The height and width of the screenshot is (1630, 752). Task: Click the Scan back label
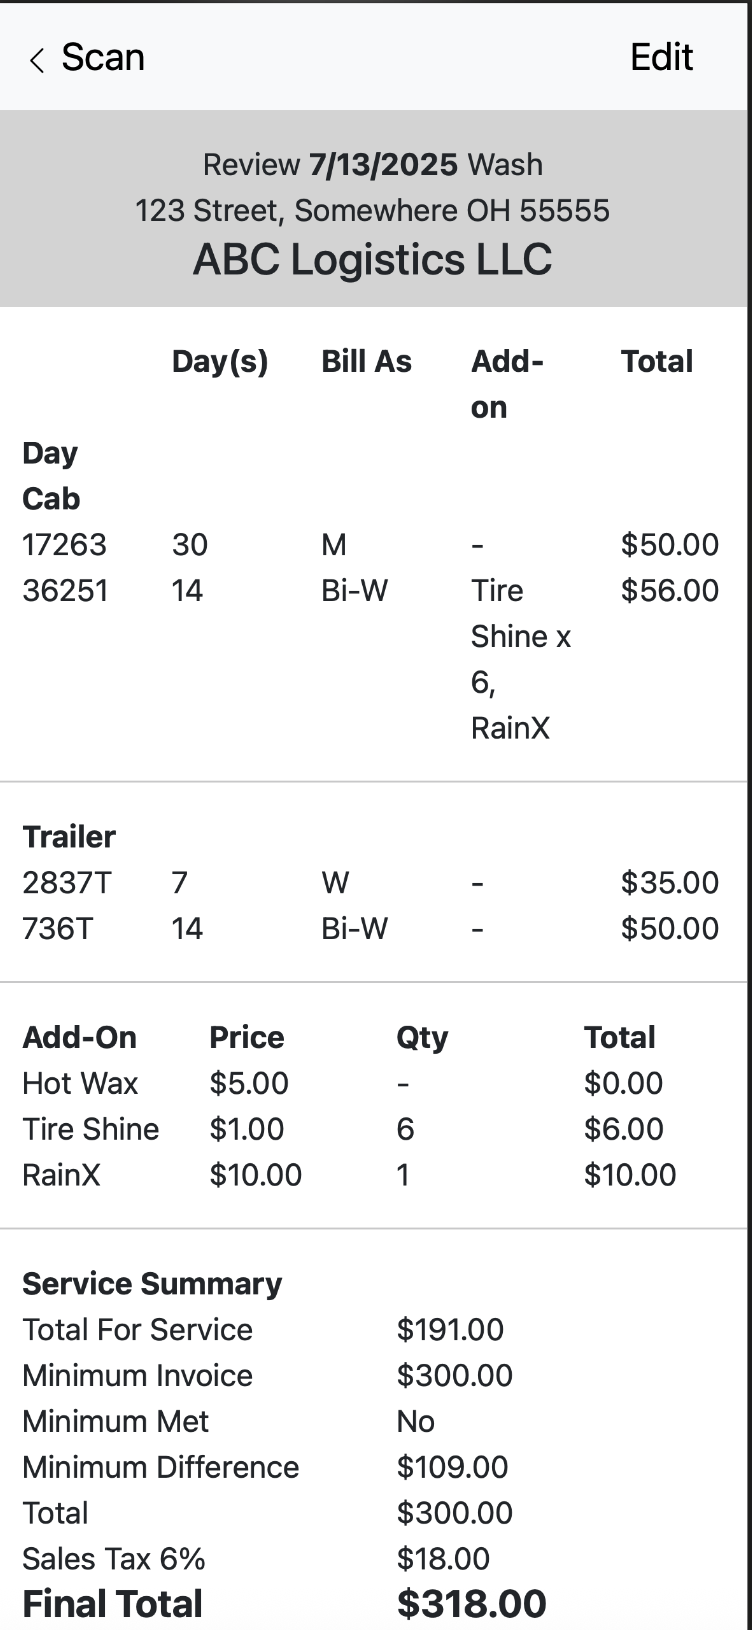point(103,58)
